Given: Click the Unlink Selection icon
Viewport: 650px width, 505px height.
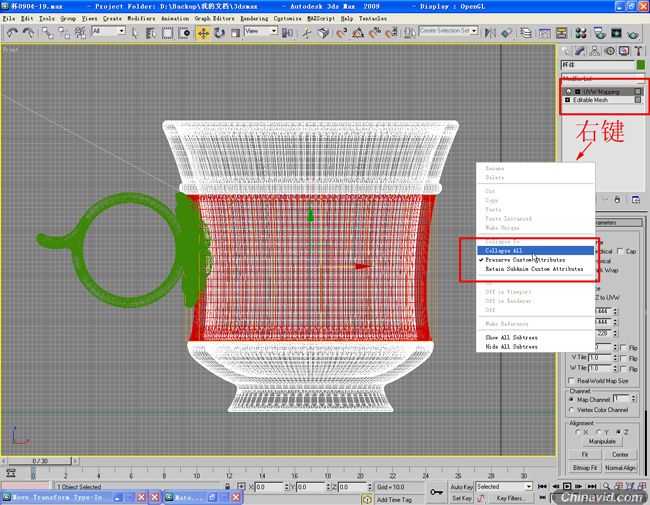Looking at the screenshot, I should (64, 33).
